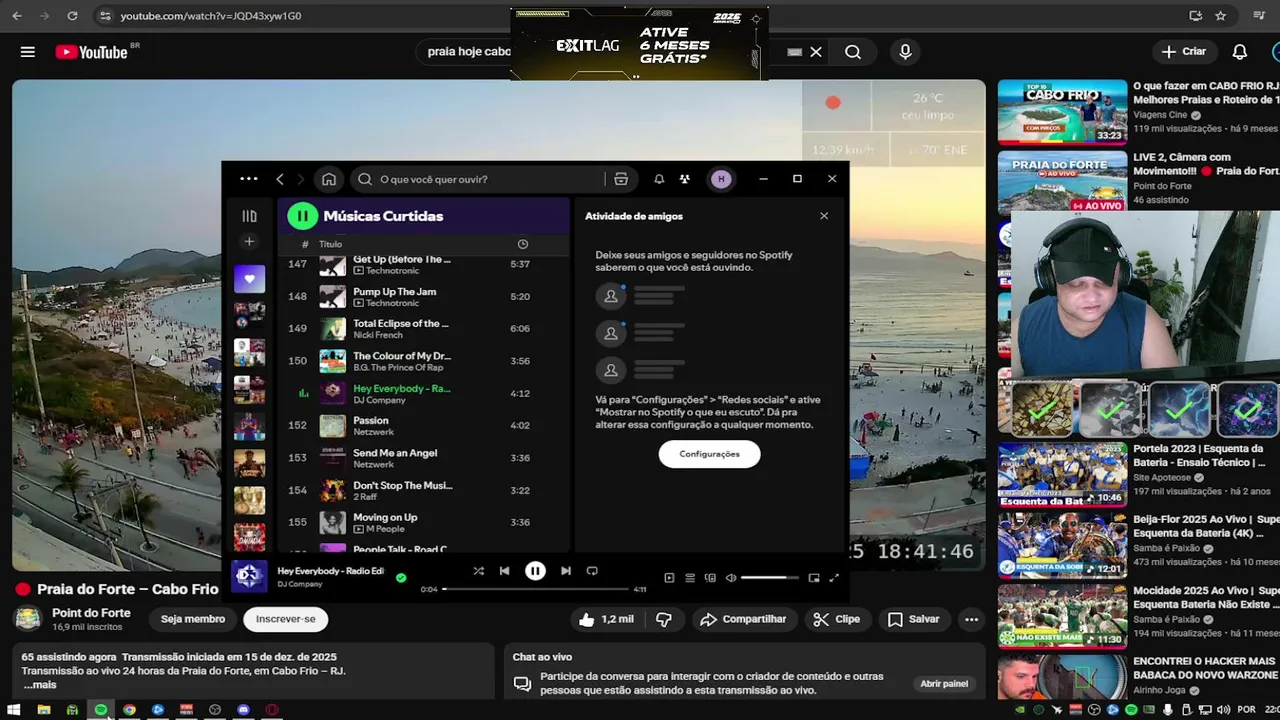Image resolution: width=1280 pixels, height=720 pixels.
Task: Open the Windows Start menu
Action: point(16,710)
